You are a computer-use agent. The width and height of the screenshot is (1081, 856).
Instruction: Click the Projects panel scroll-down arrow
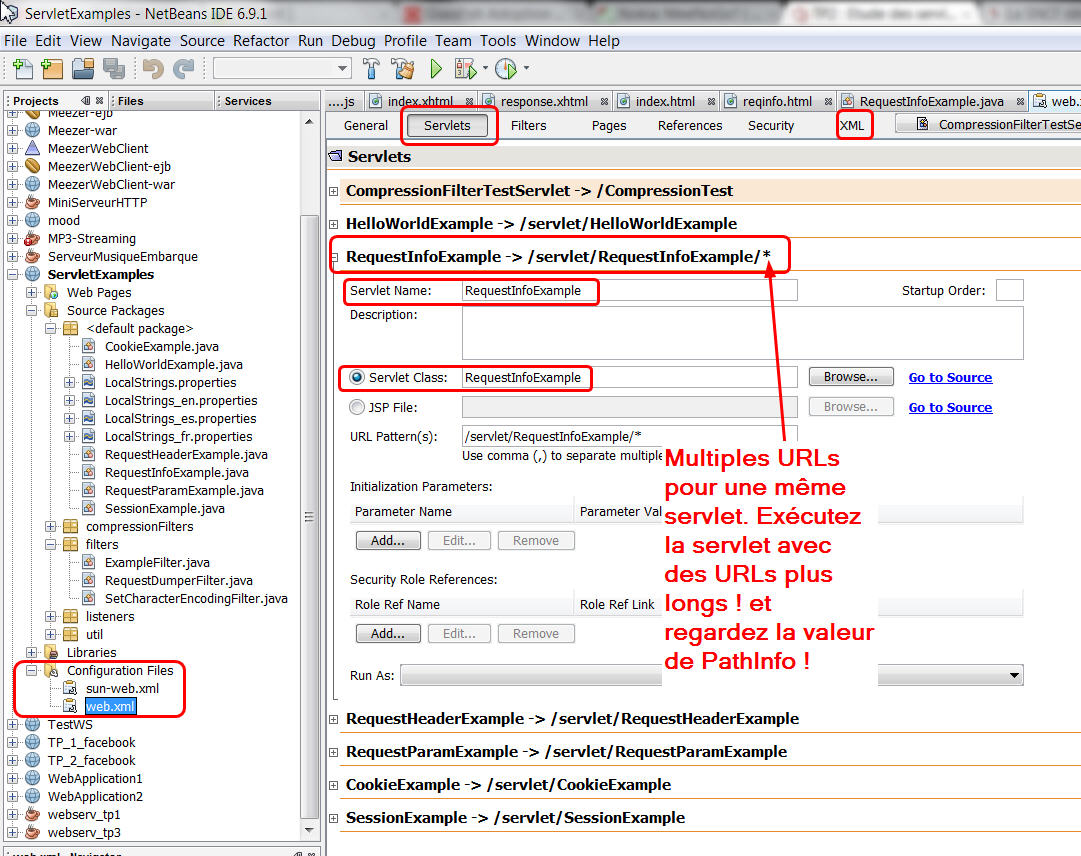(309, 830)
